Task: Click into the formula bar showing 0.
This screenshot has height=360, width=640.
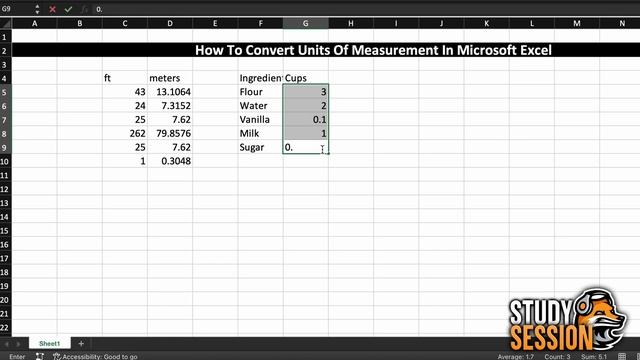Action: point(366,9)
